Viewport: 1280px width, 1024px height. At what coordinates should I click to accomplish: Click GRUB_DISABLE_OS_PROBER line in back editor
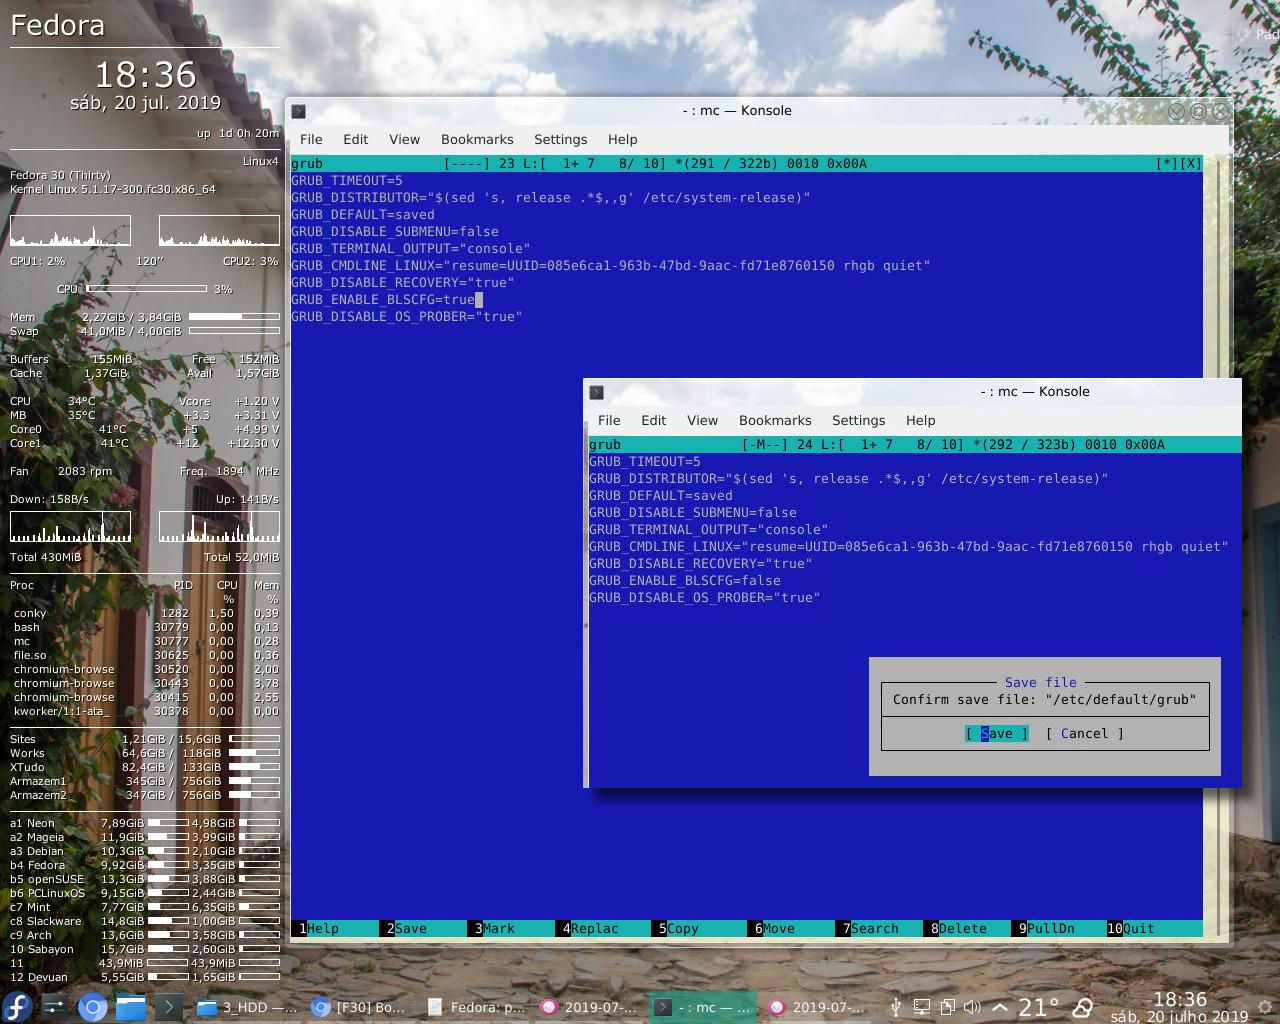(407, 316)
